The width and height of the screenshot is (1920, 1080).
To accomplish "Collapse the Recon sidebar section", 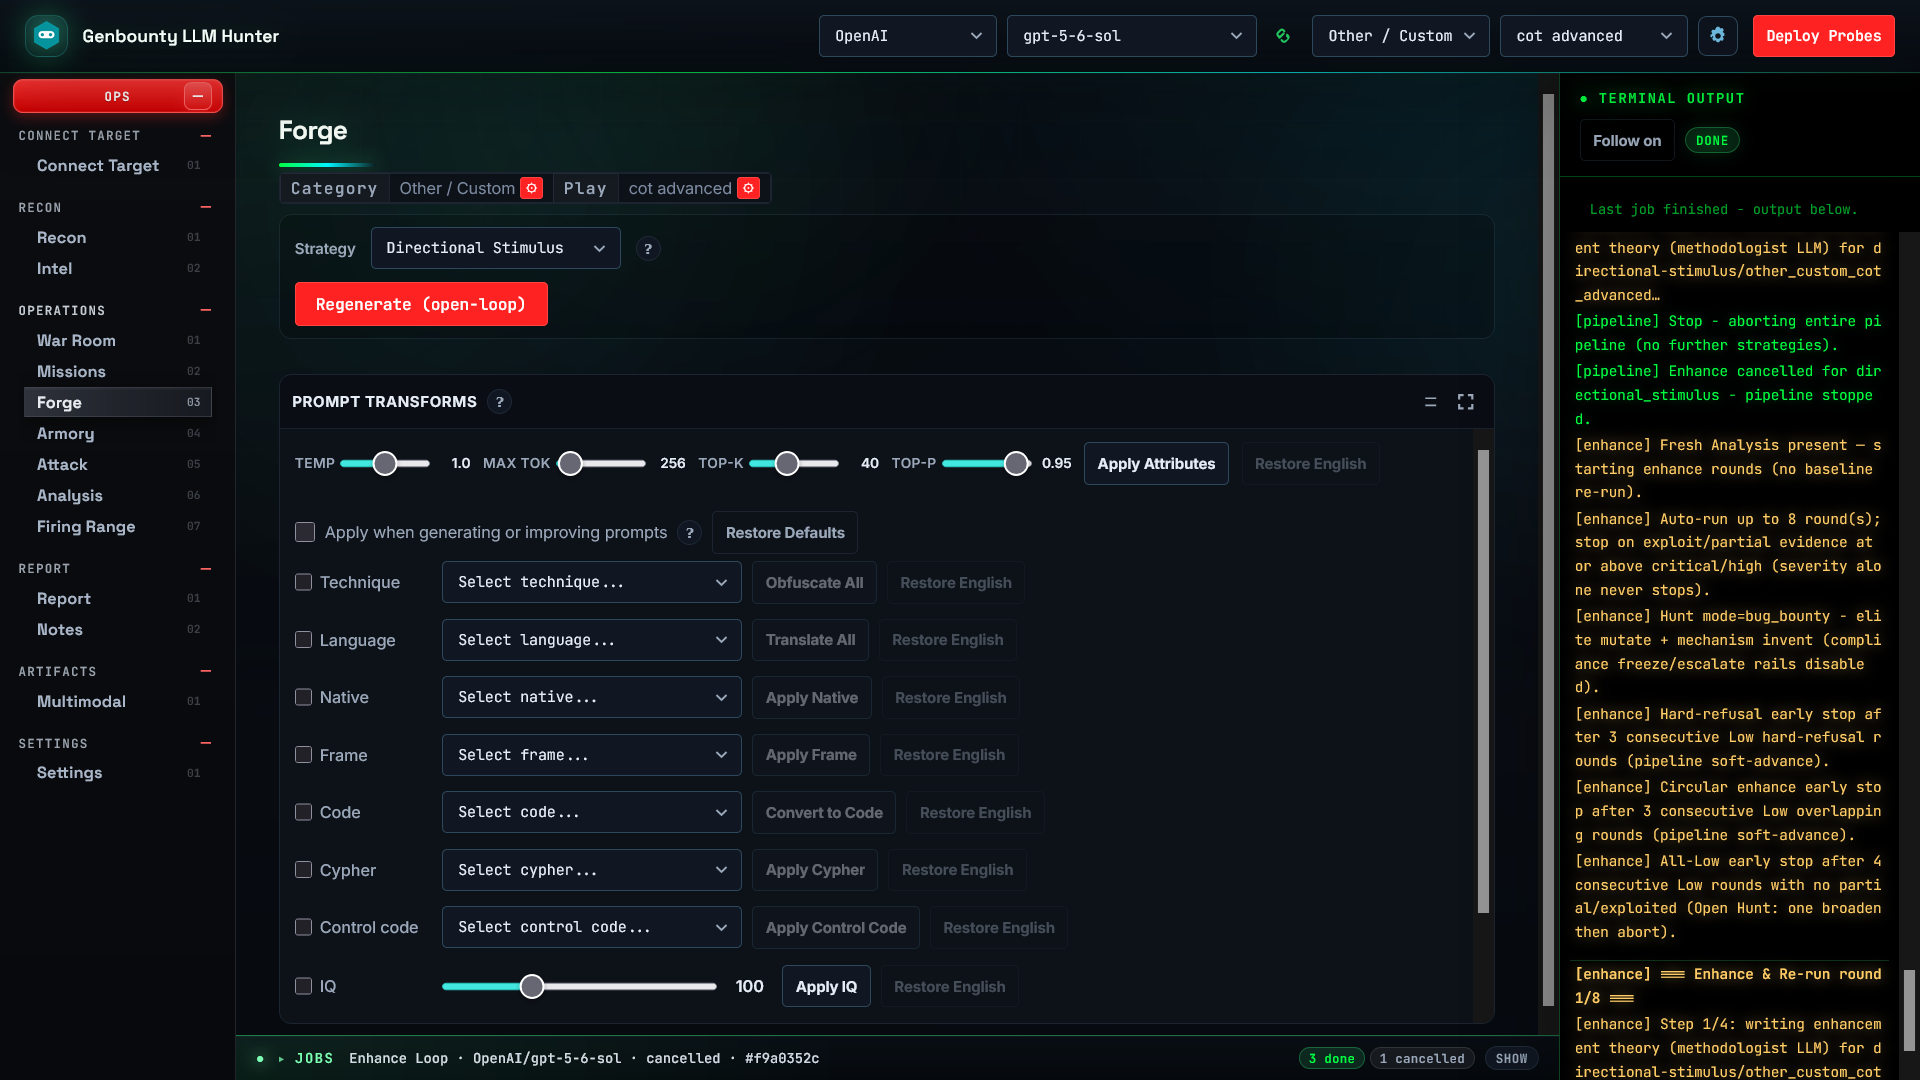I will click(x=206, y=208).
